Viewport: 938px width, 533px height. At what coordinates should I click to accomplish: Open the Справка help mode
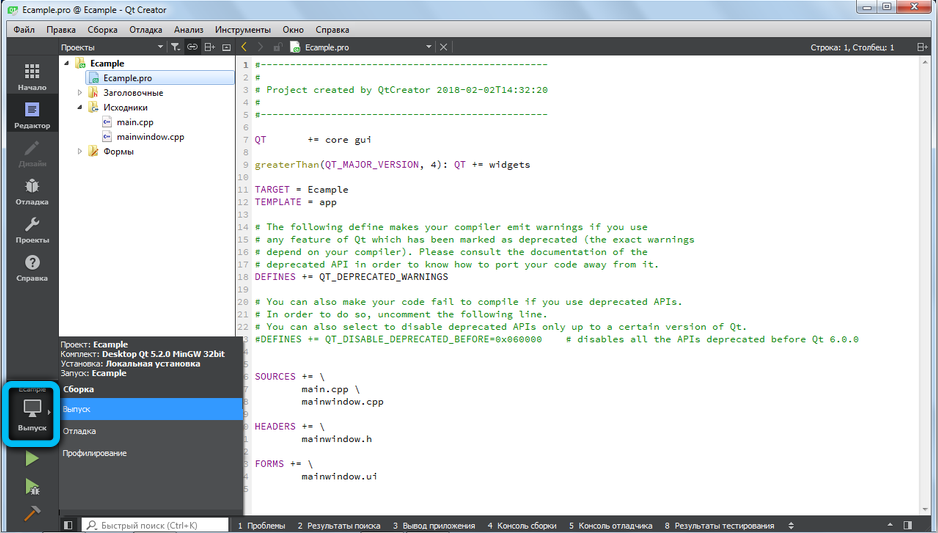click(31, 268)
